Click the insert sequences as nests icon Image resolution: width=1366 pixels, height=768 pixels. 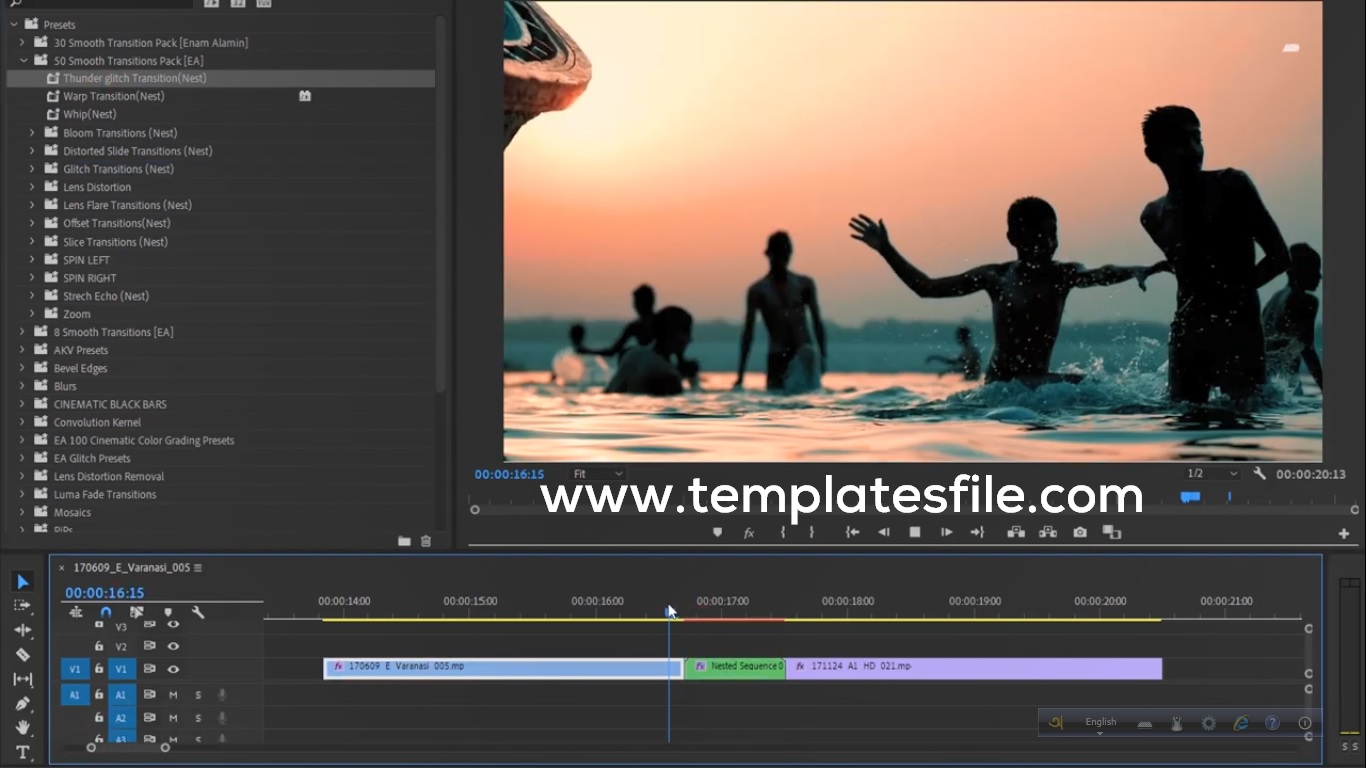75,612
